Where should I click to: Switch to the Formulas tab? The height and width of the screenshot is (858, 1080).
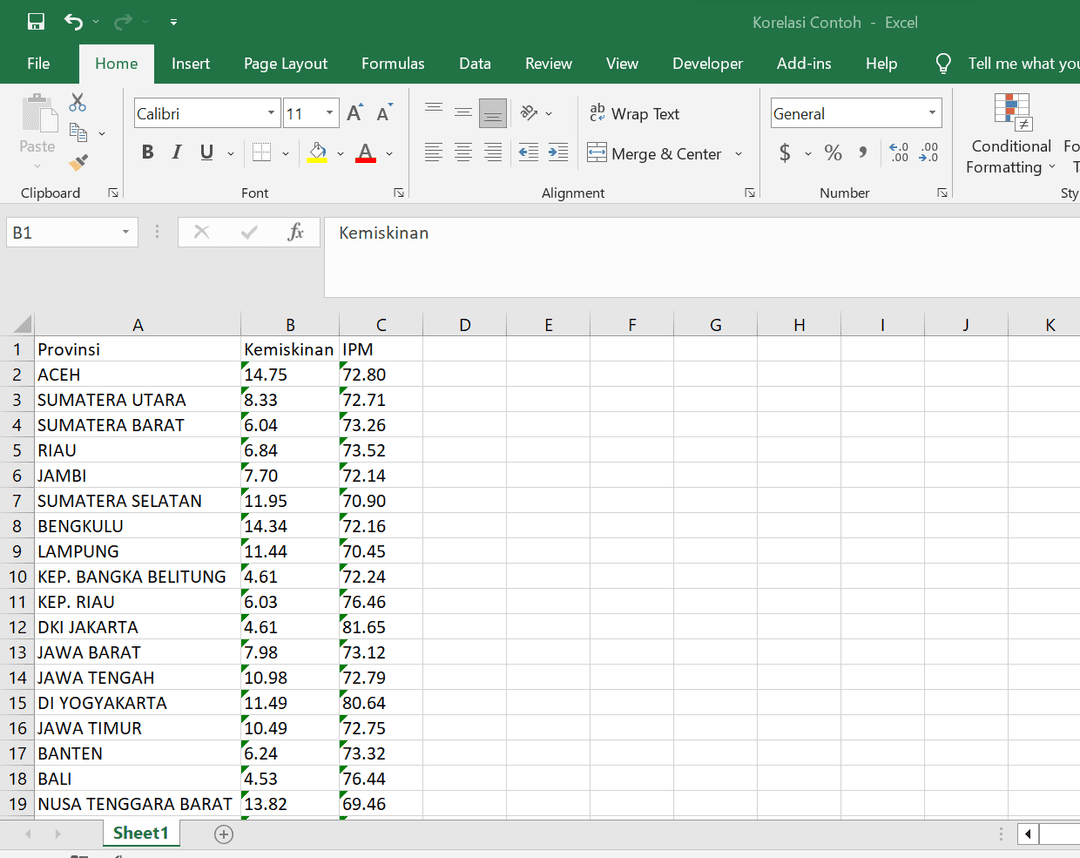(393, 63)
